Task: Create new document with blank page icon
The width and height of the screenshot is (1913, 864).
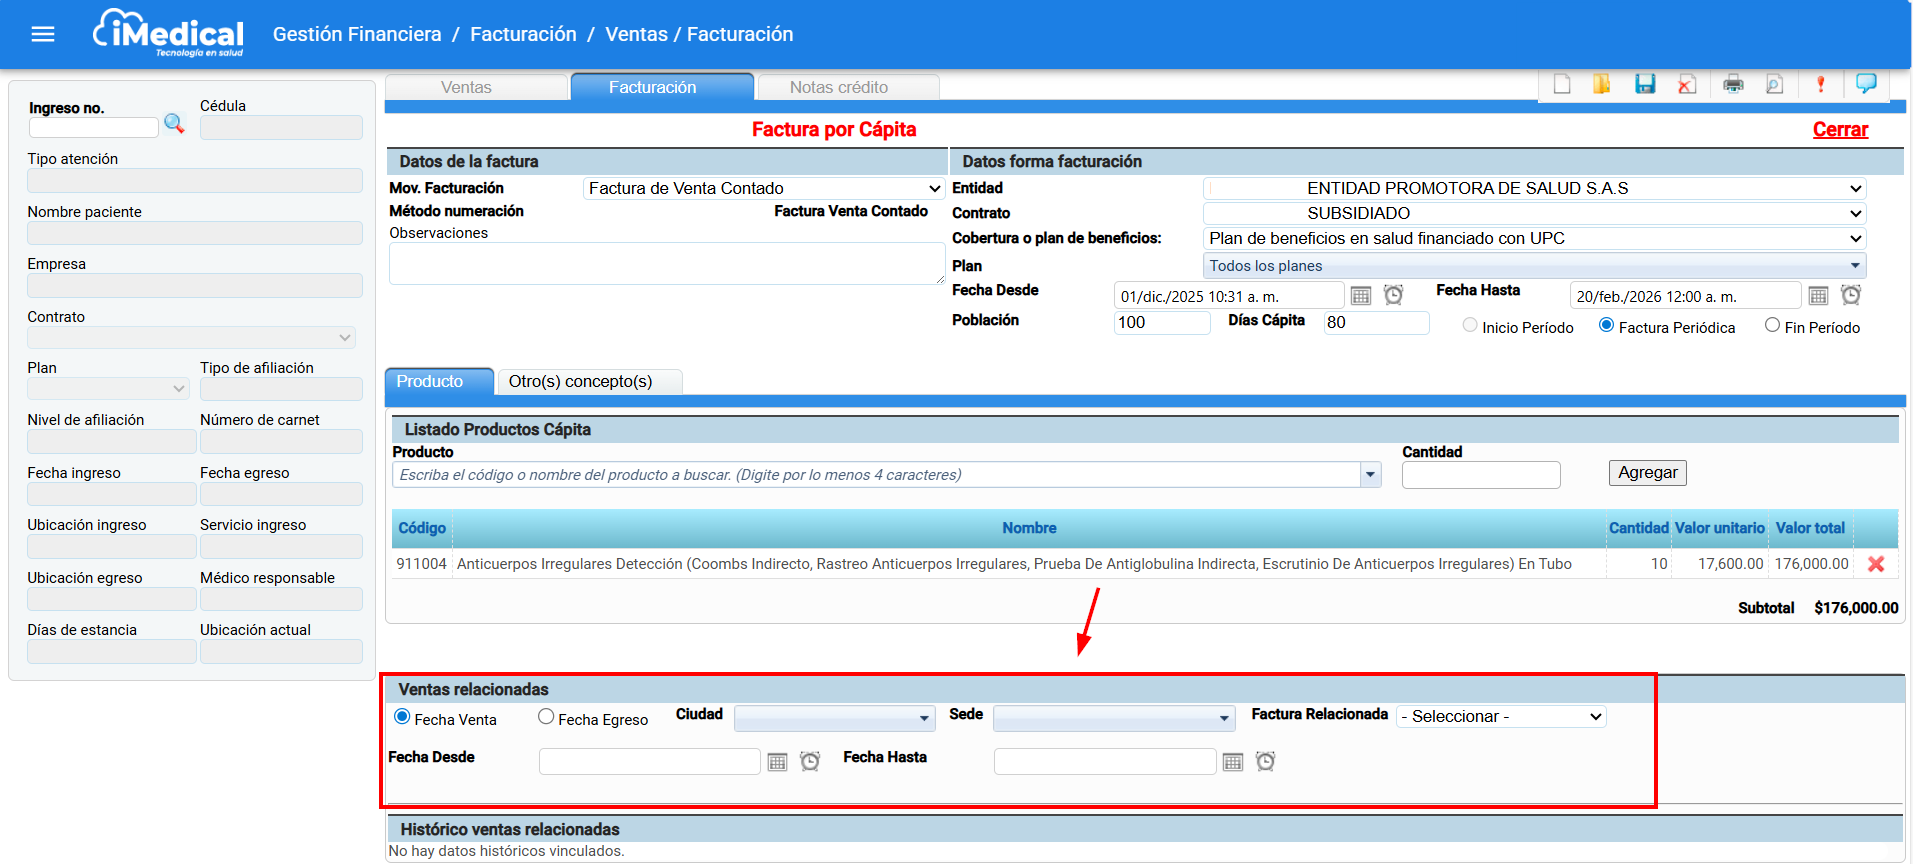Action: (x=1562, y=85)
